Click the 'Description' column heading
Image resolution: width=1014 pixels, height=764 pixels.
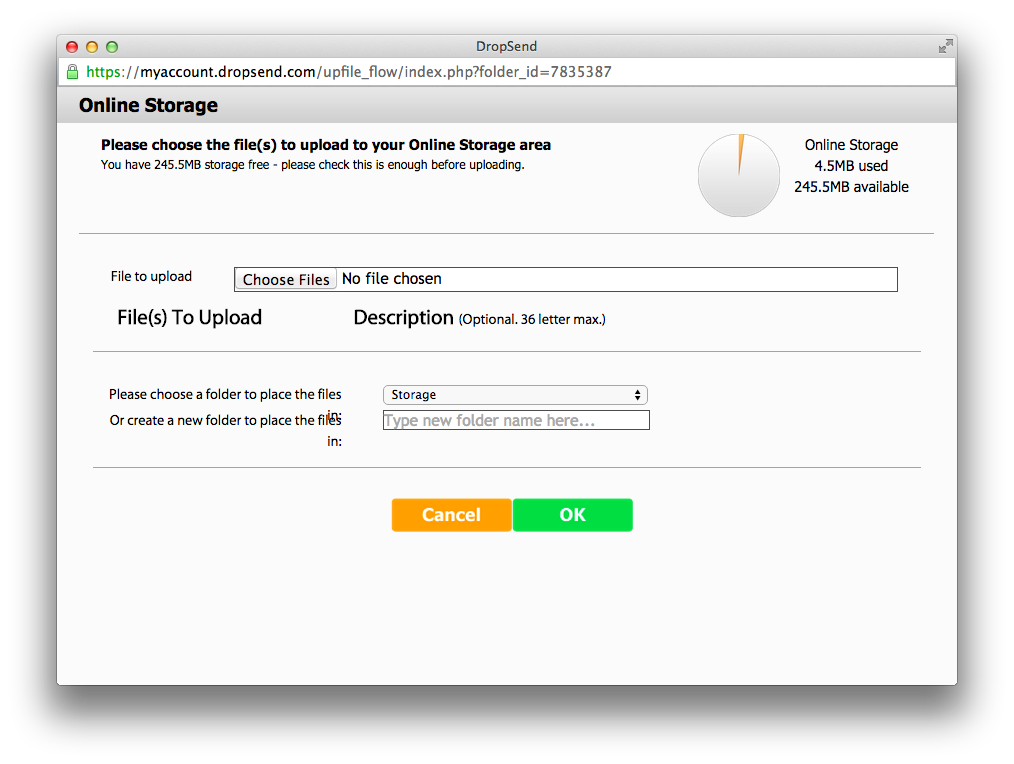tap(404, 318)
